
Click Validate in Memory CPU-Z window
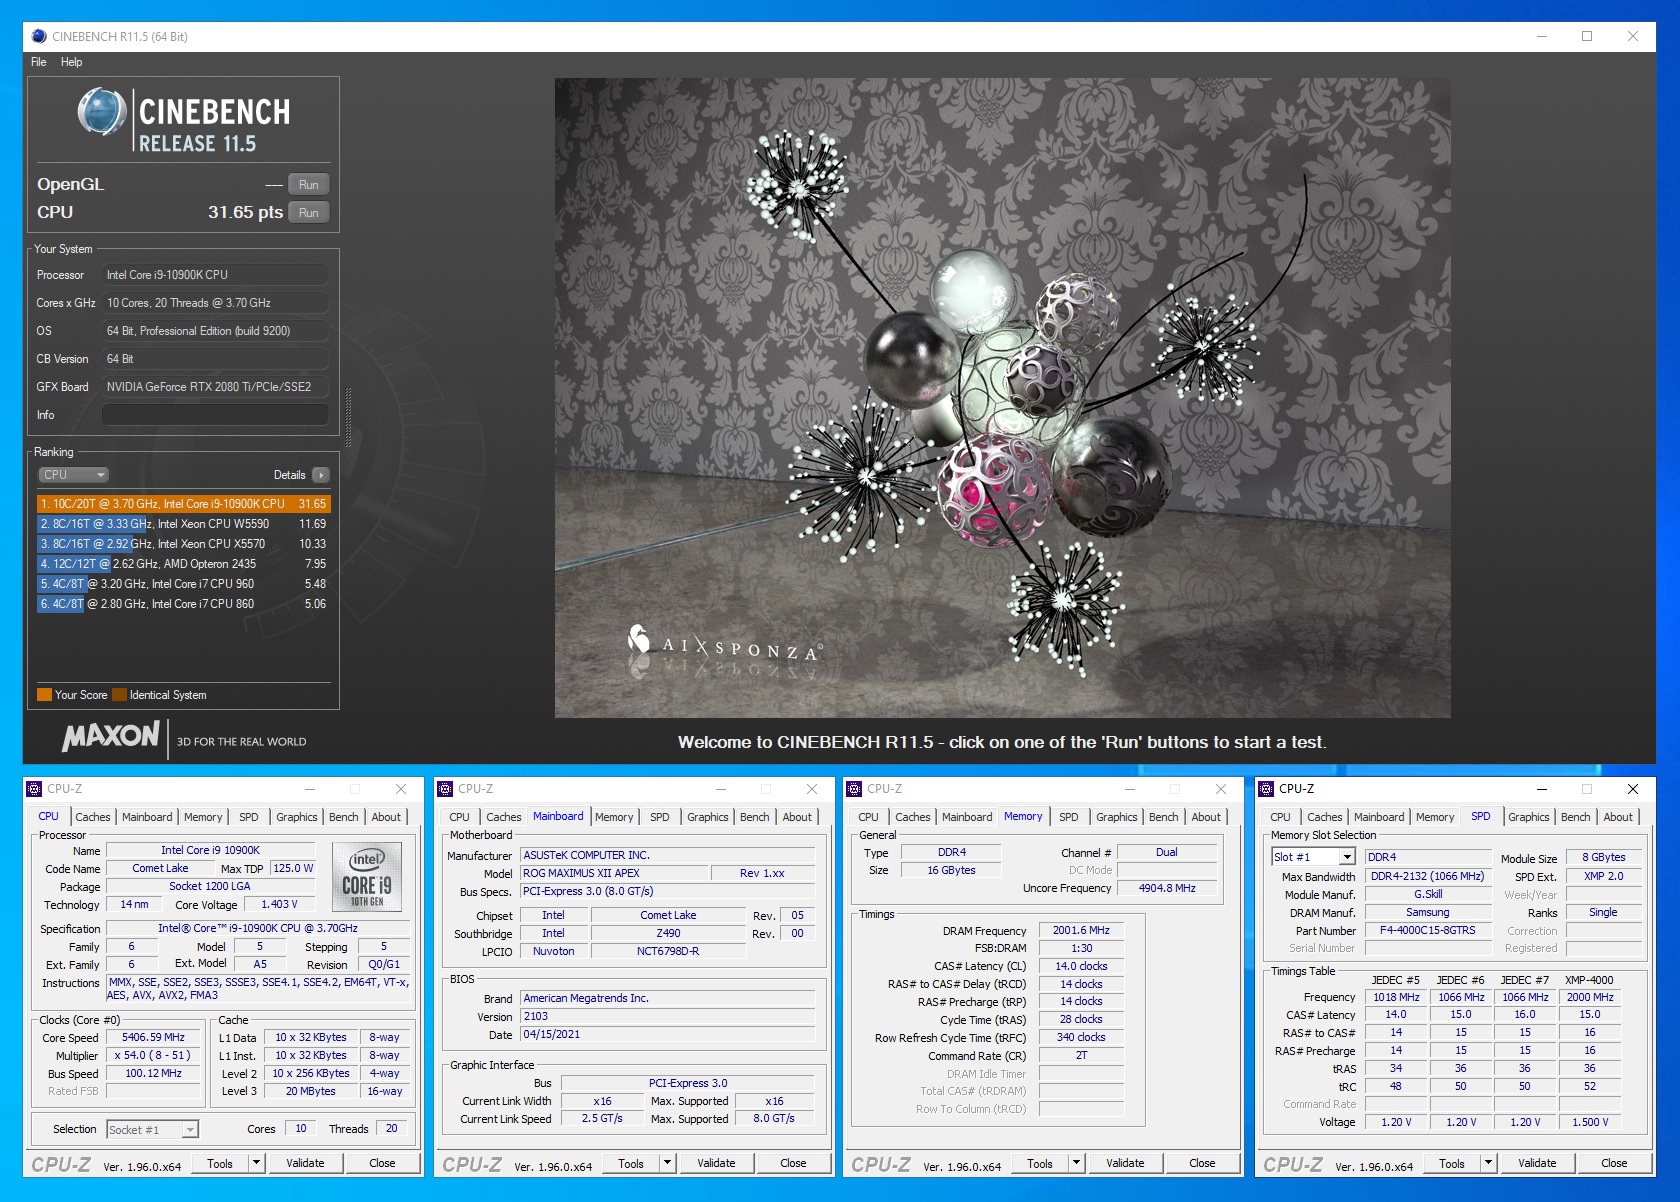coord(1125,1163)
